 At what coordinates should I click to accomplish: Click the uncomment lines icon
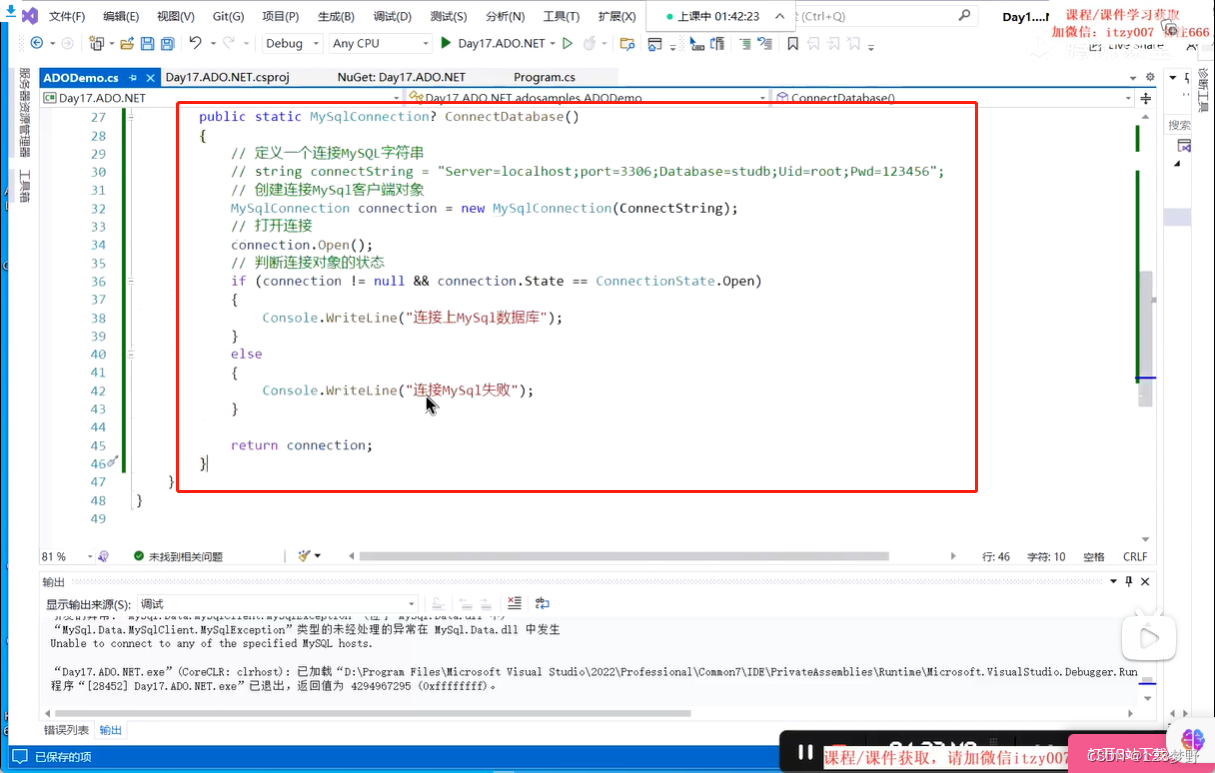(x=765, y=43)
